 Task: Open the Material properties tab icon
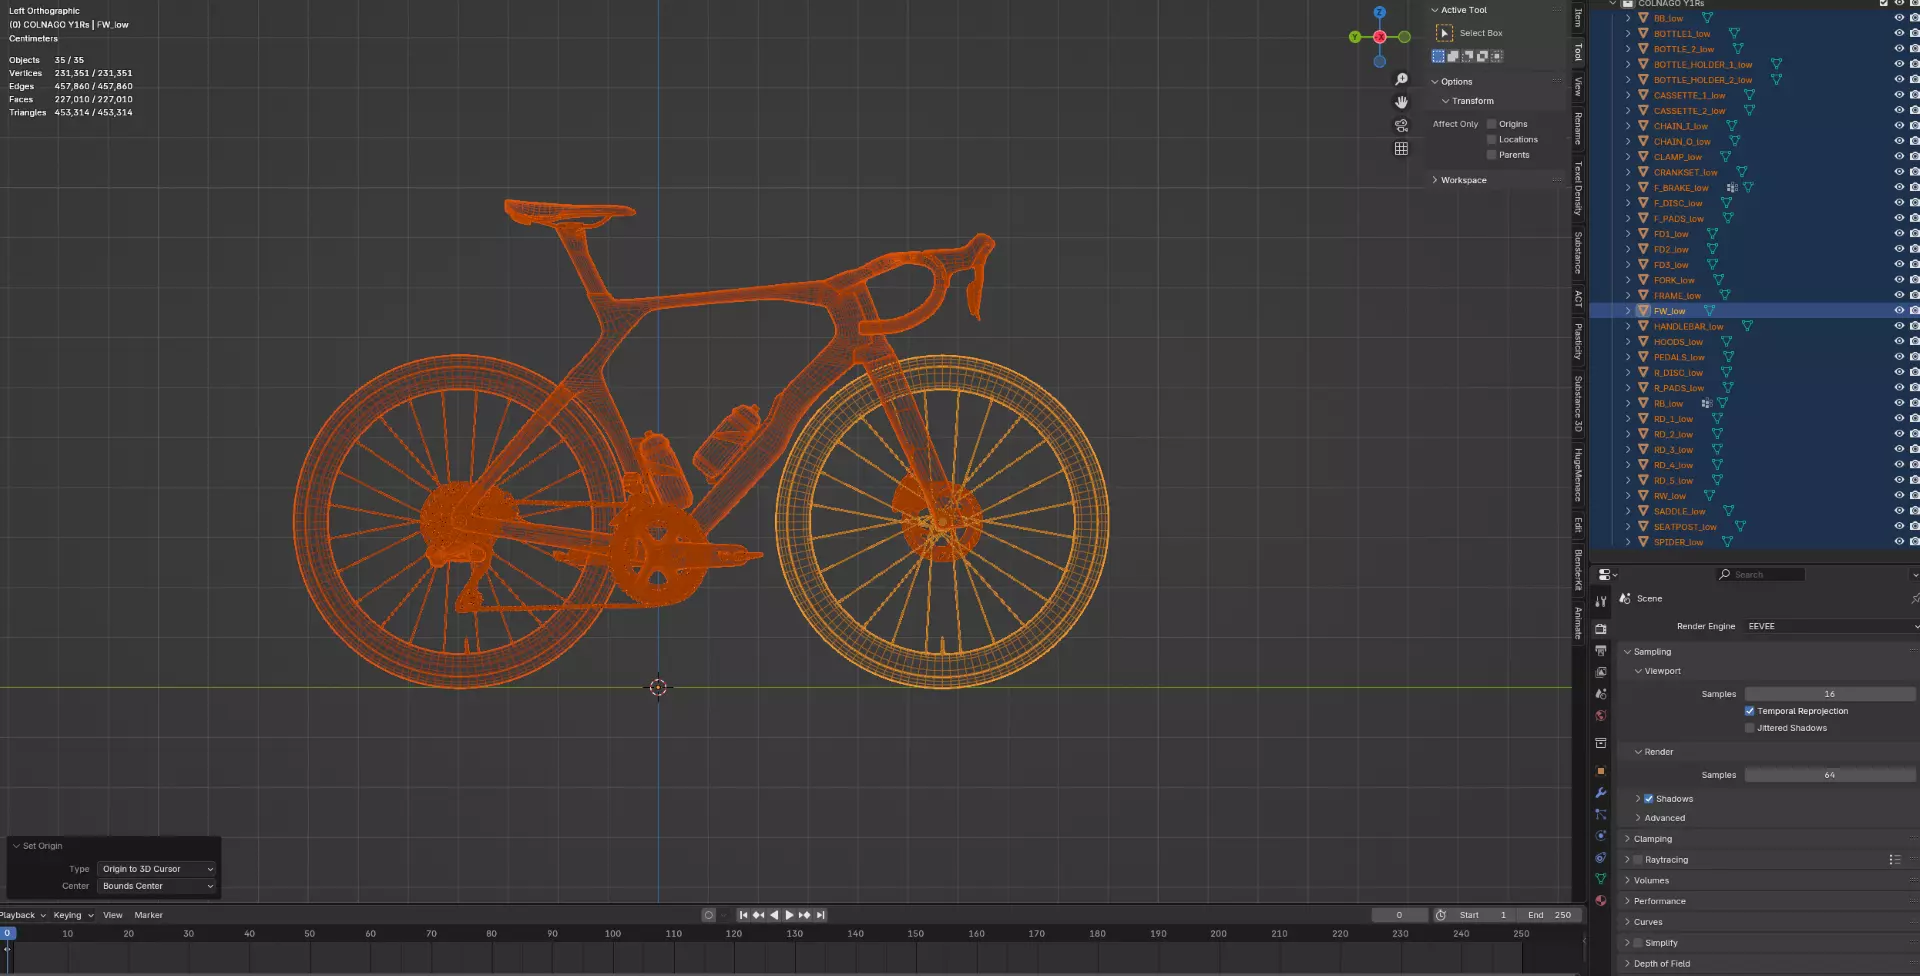(x=1600, y=901)
